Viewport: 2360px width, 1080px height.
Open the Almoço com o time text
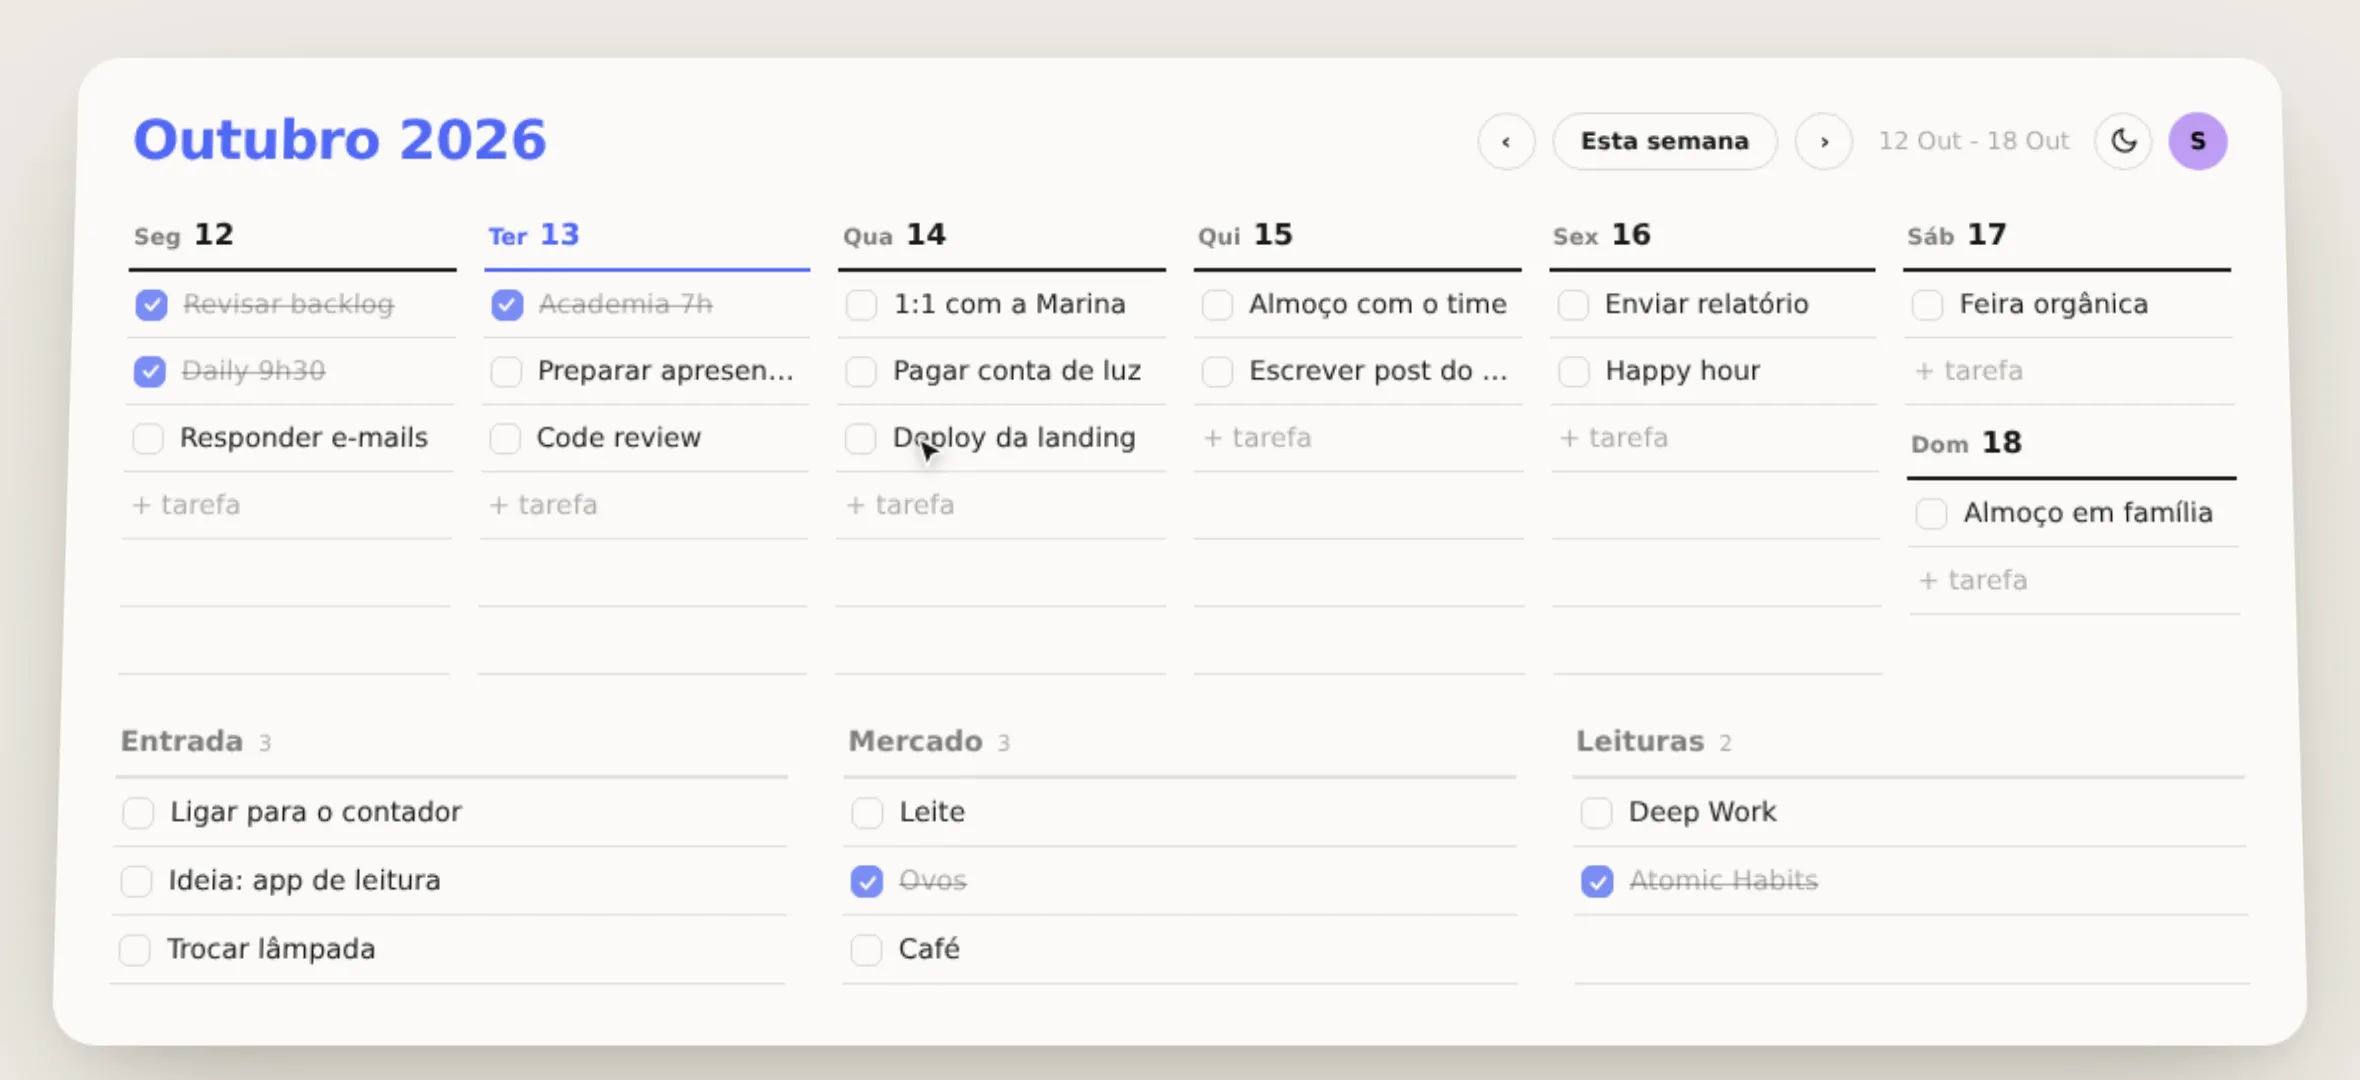[x=1378, y=304]
